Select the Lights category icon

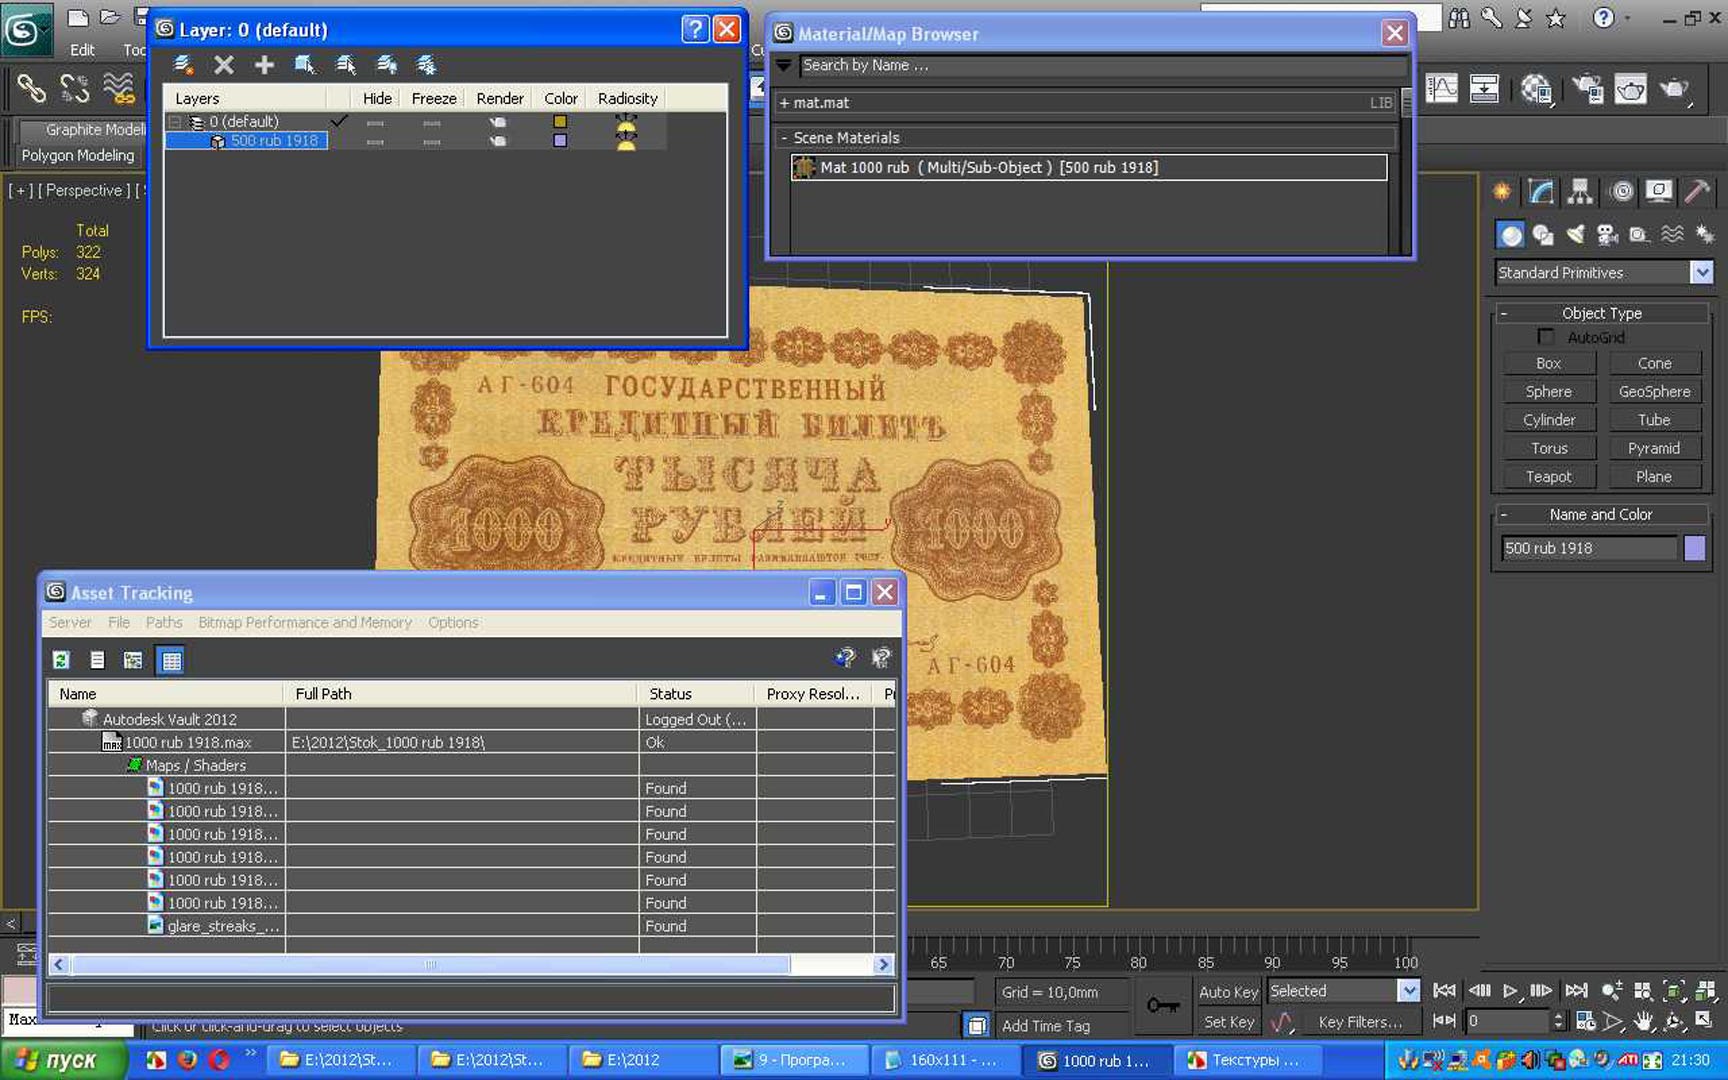pos(1576,235)
